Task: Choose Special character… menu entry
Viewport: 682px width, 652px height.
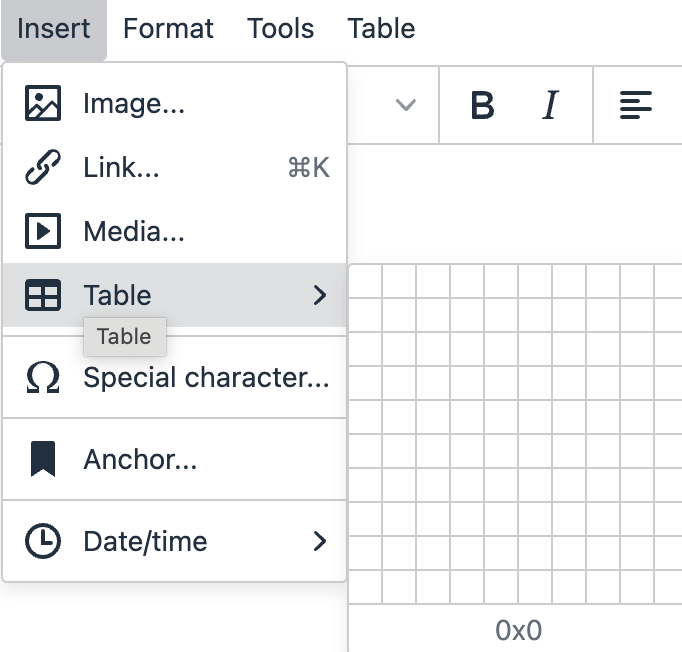Action: (174, 377)
